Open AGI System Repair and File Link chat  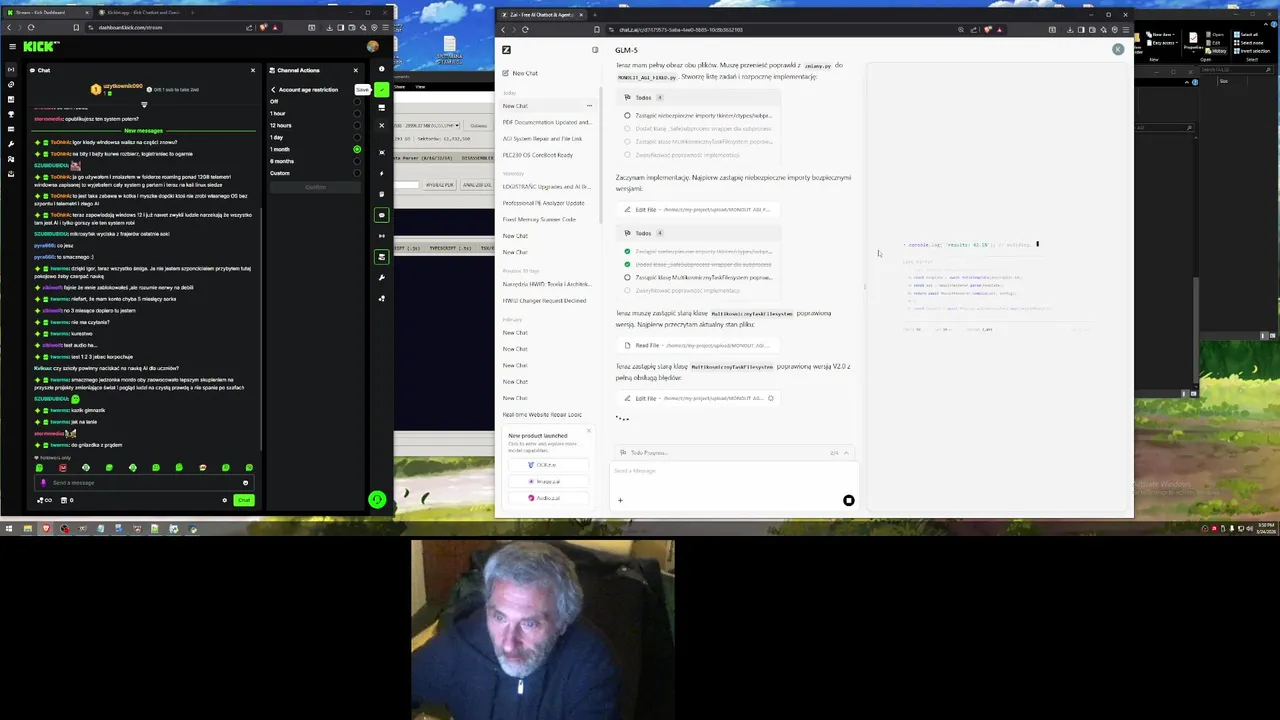(542, 138)
